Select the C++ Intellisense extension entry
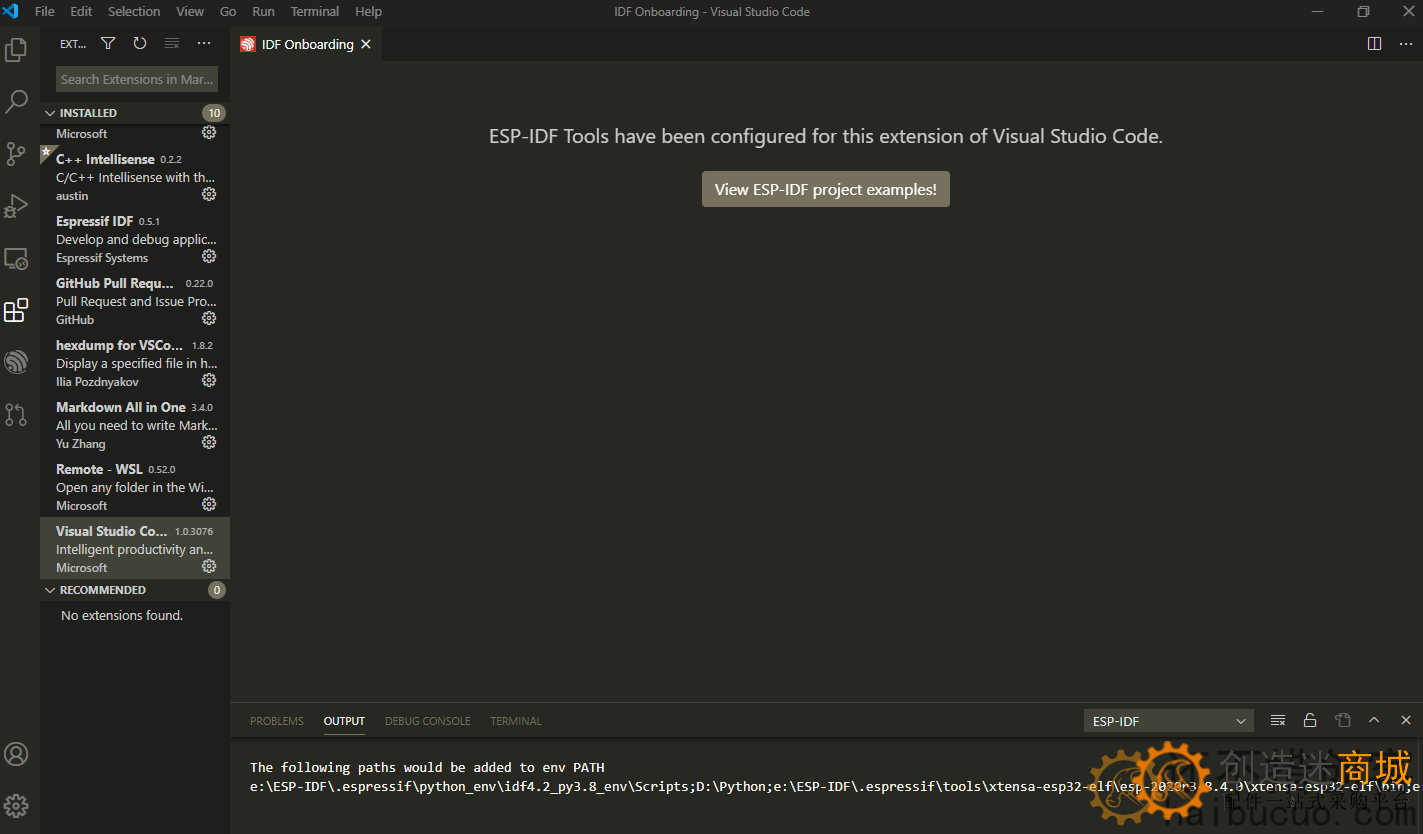 point(135,176)
